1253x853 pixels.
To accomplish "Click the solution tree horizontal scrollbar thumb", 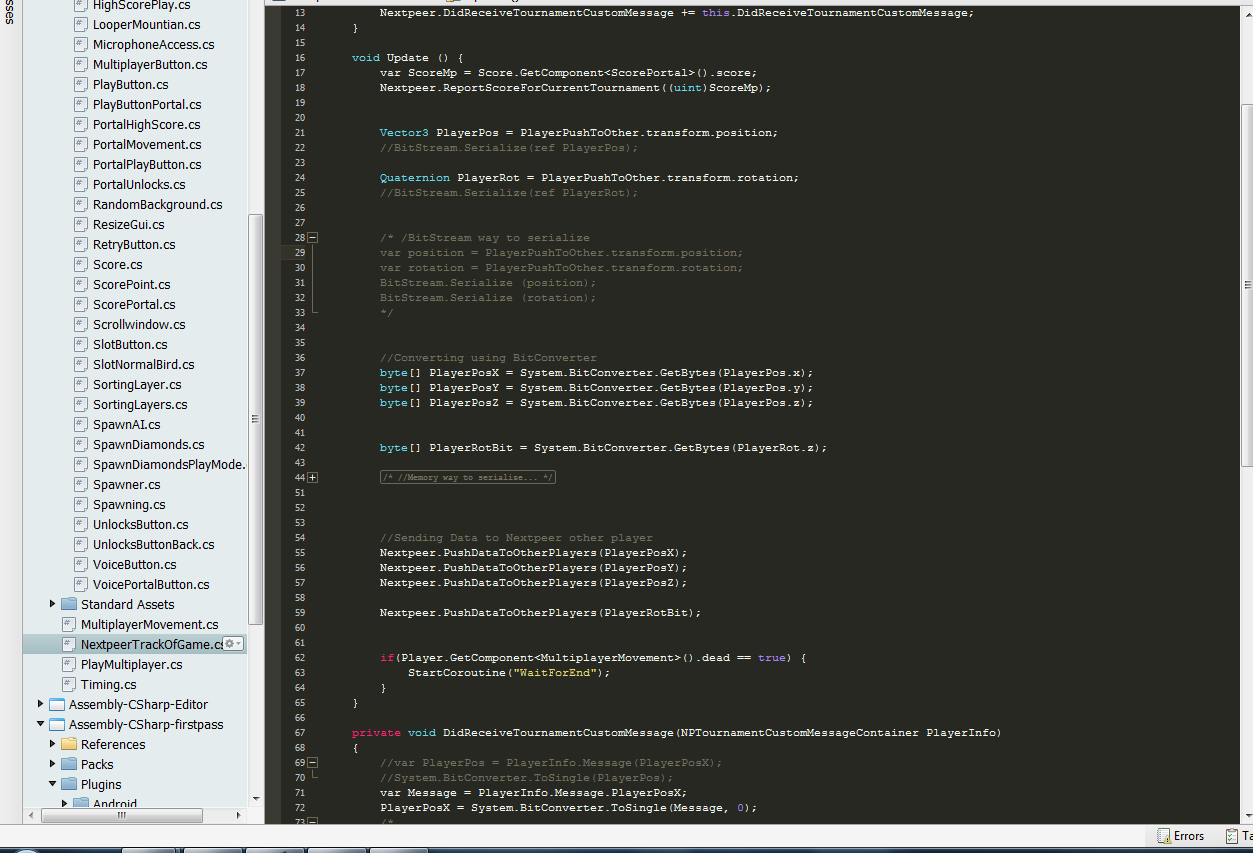I will tap(123, 815).
